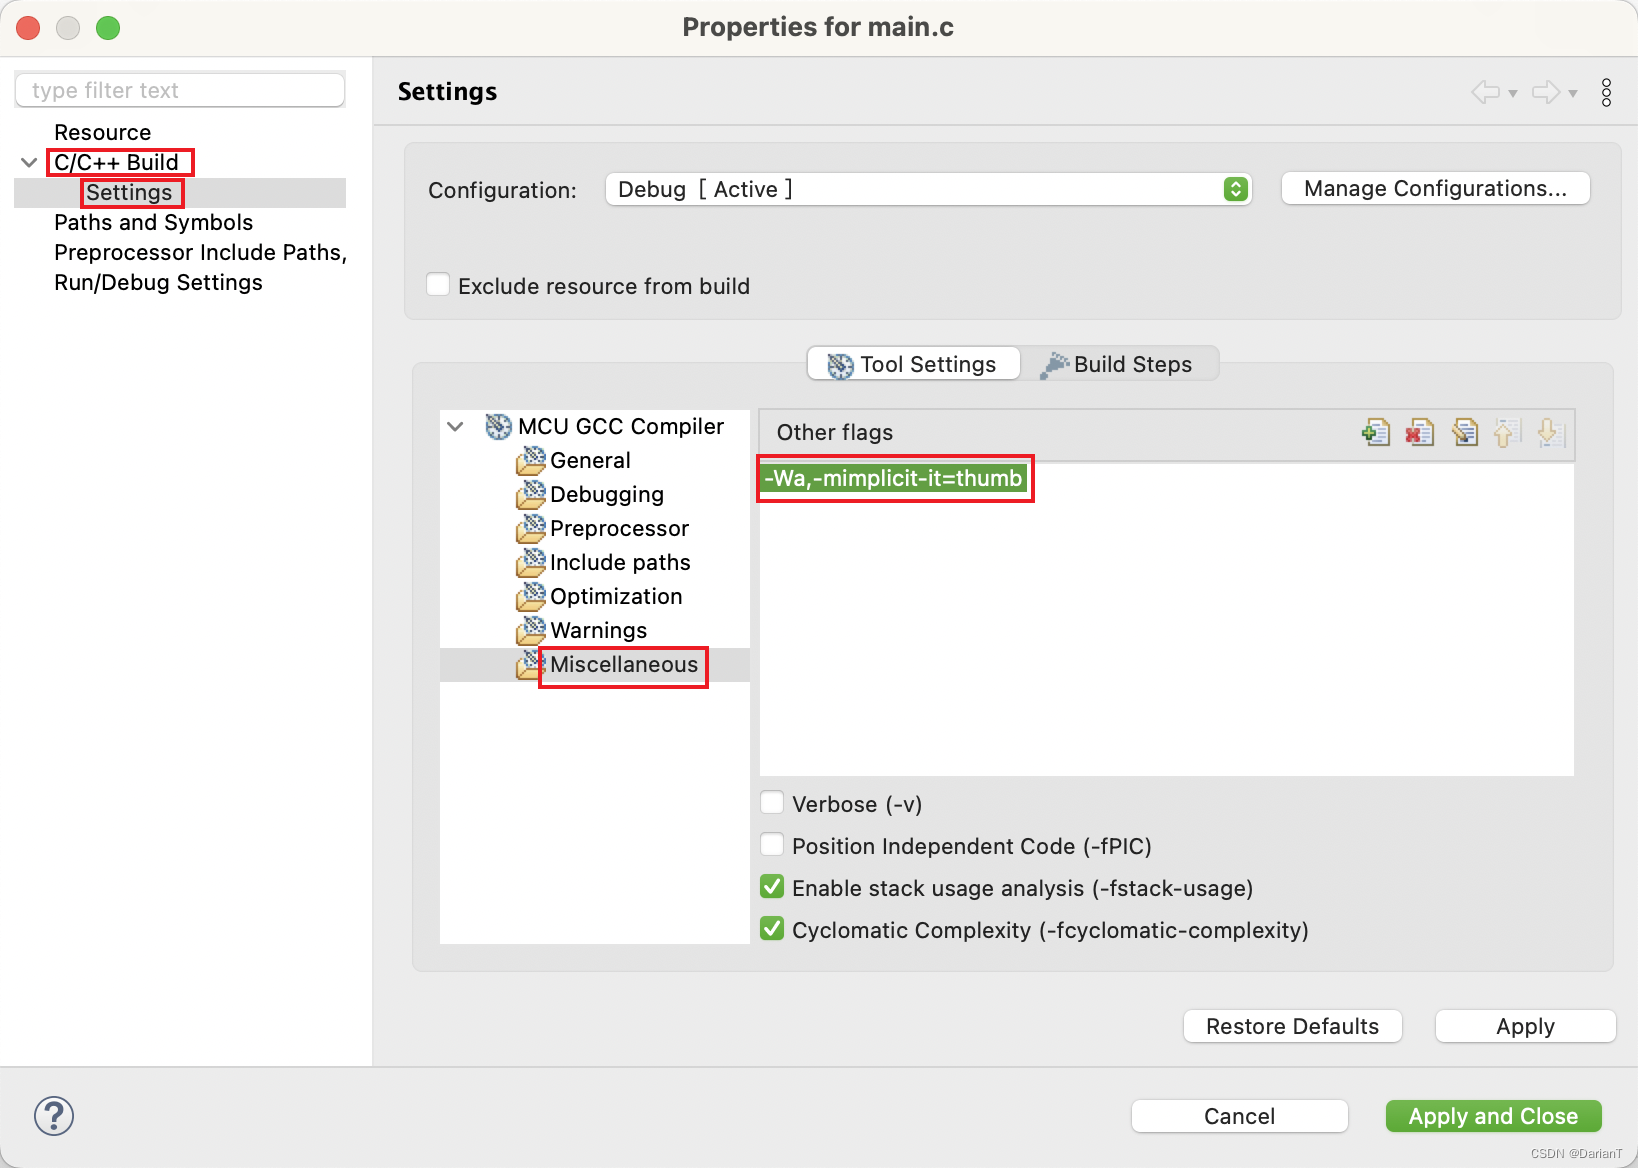Click the Move Down arrow icon

coord(1550,432)
